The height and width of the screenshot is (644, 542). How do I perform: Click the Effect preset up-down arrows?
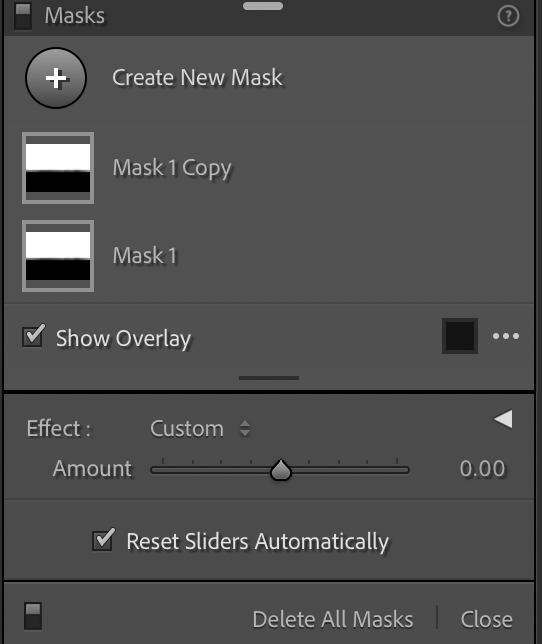245,428
